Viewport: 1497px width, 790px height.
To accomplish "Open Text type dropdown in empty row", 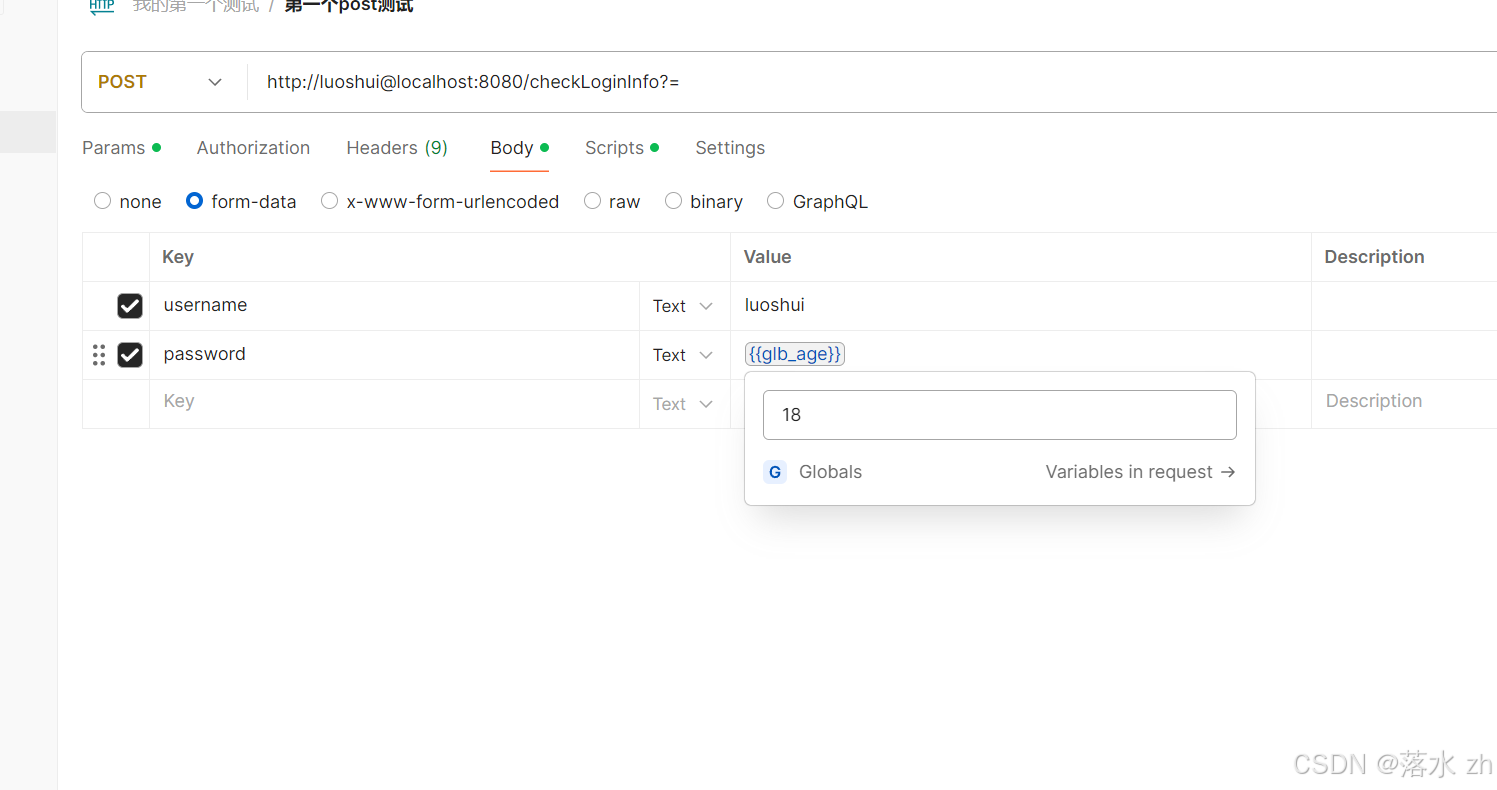I will tap(683, 404).
